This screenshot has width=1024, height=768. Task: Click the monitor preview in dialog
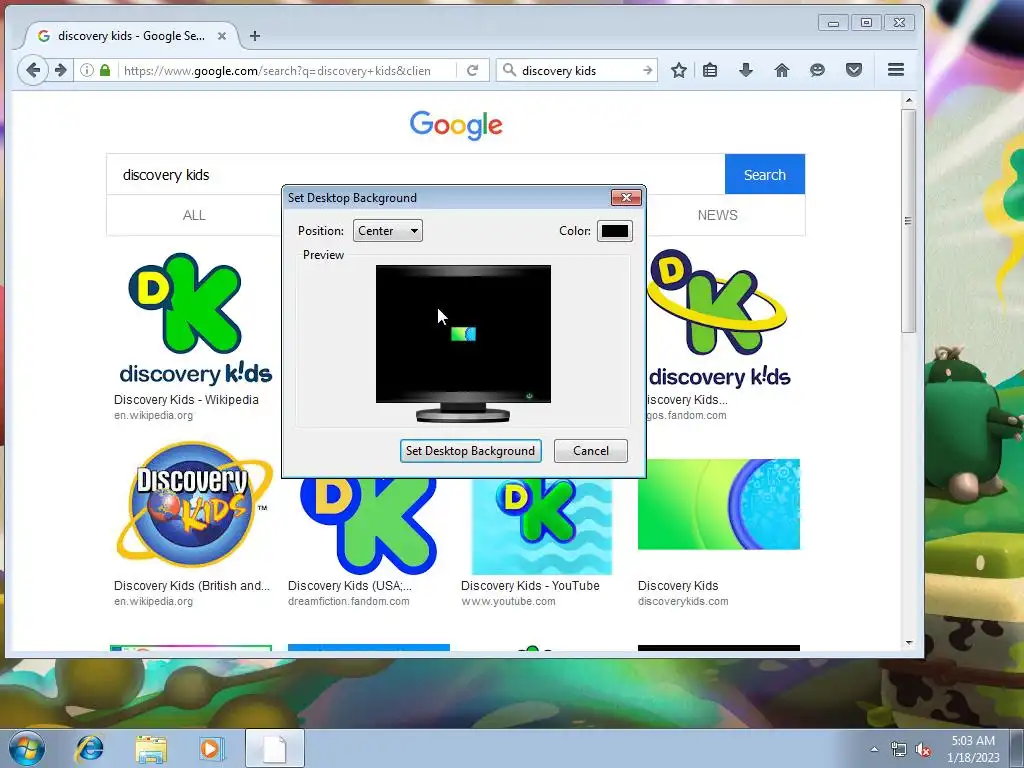coord(463,343)
